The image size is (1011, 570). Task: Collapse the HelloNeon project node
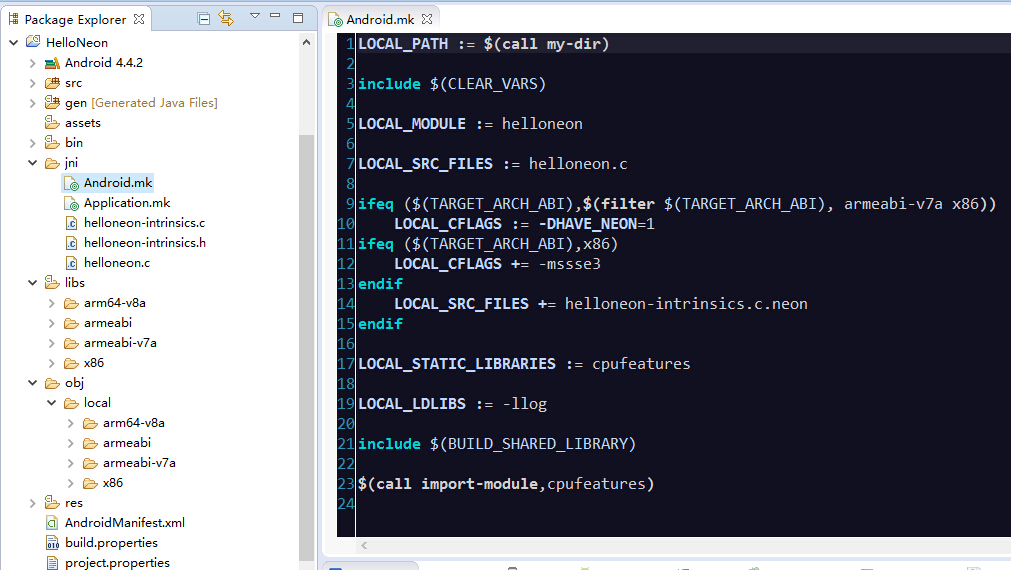(x=14, y=43)
